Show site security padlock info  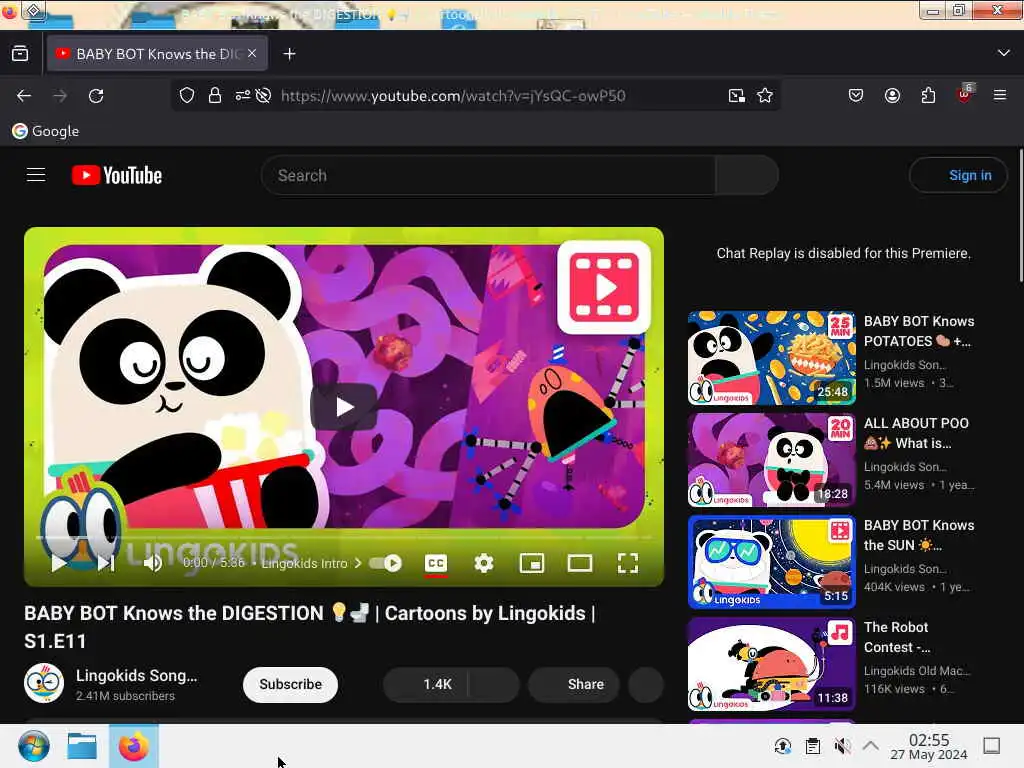pos(214,95)
